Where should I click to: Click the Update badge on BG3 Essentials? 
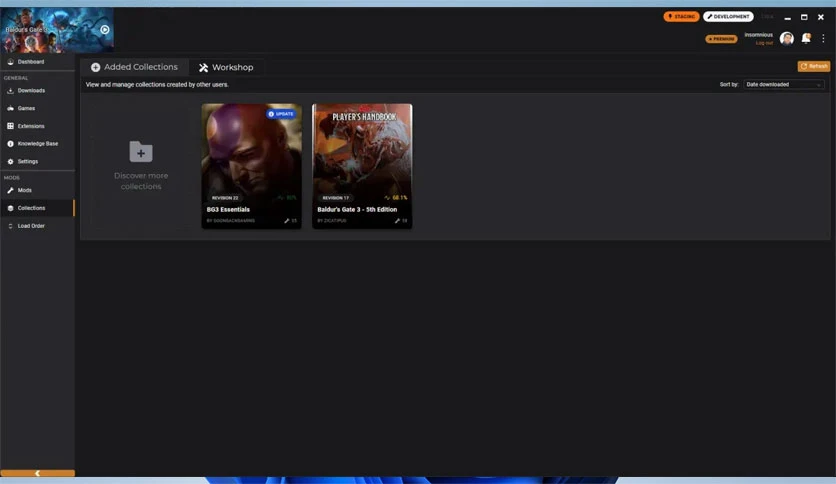coord(281,114)
